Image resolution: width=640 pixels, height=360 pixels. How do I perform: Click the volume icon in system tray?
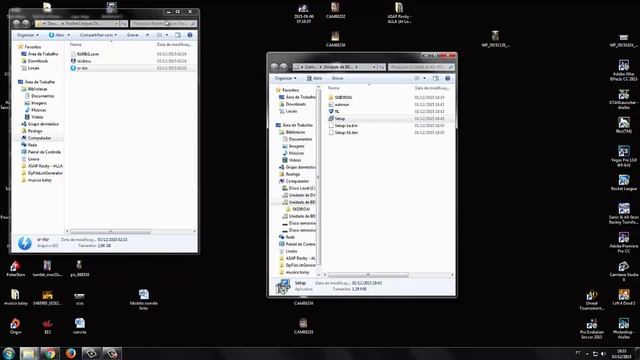pyautogui.click(x=603, y=353)
